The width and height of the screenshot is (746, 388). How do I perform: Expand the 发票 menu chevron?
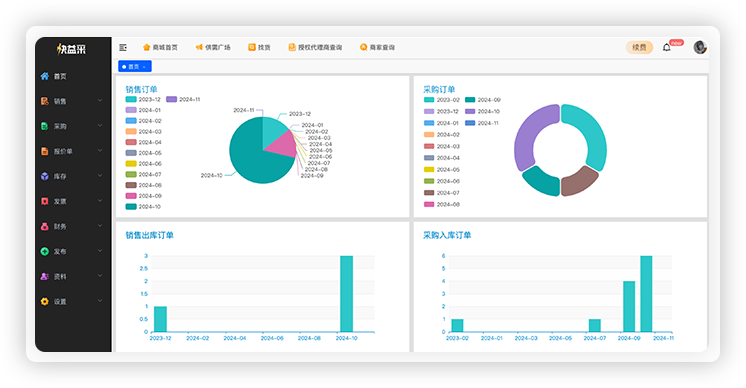(x=100, y=201)
